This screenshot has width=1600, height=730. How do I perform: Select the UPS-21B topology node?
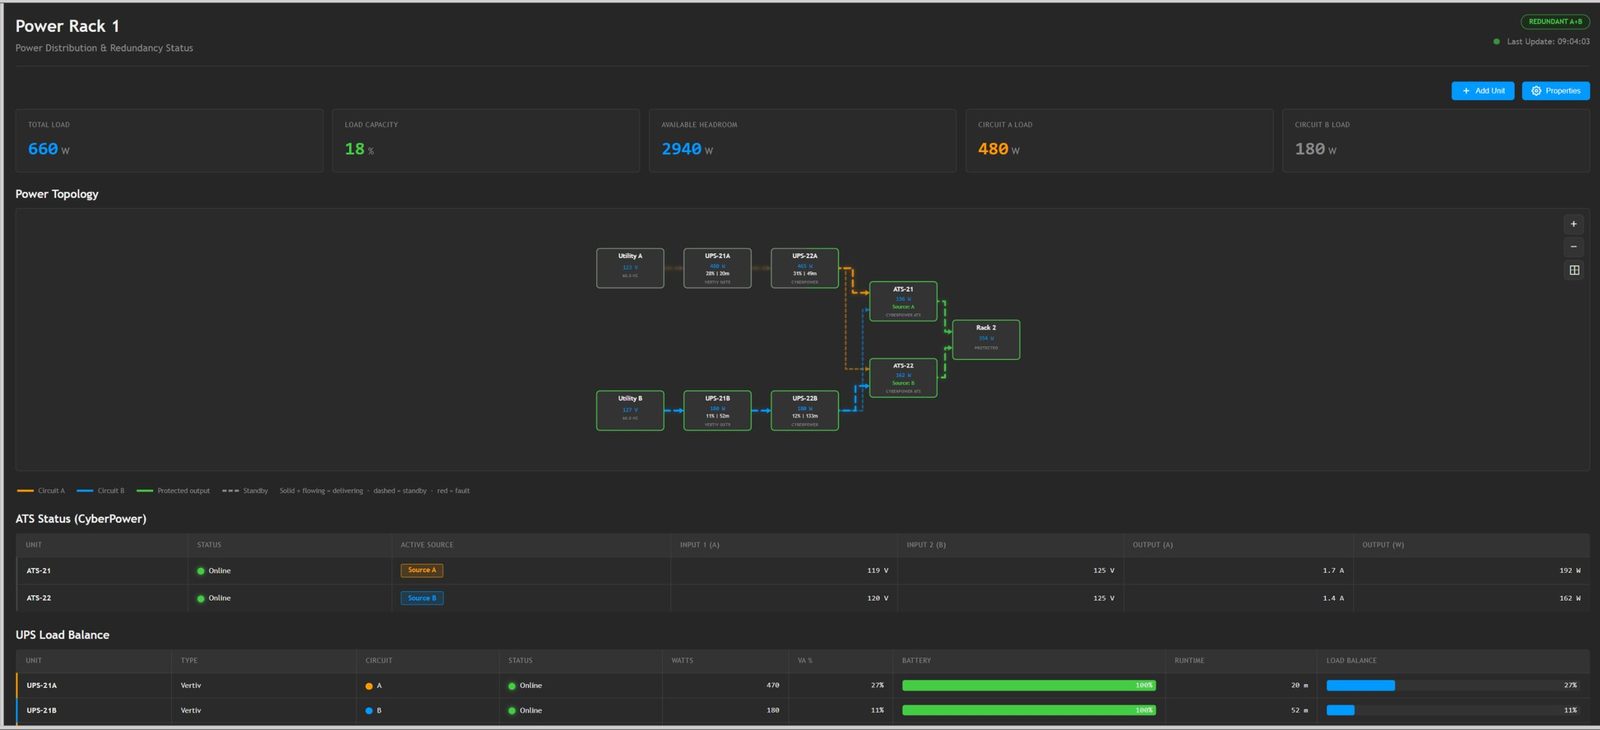click(x=717, y=411)
